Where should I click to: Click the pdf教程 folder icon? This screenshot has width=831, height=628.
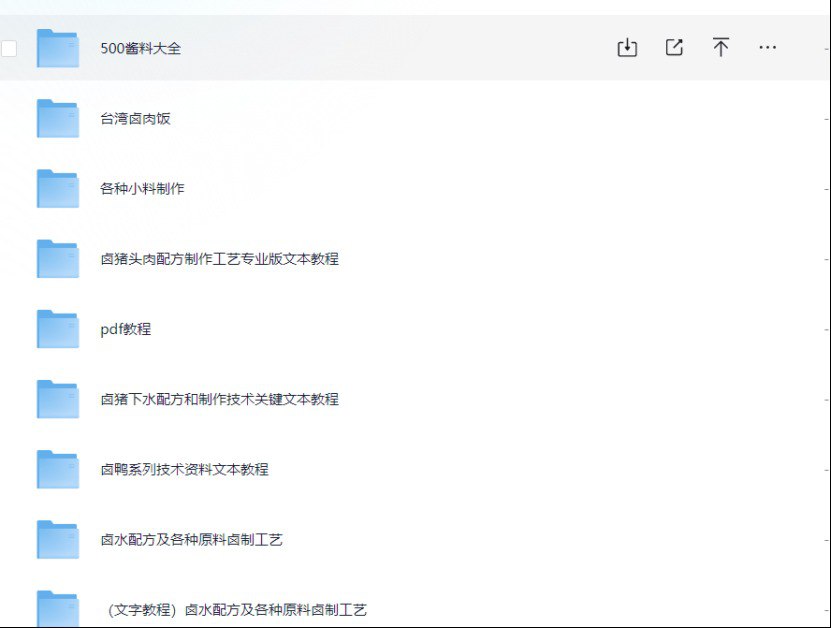[58, 329]
